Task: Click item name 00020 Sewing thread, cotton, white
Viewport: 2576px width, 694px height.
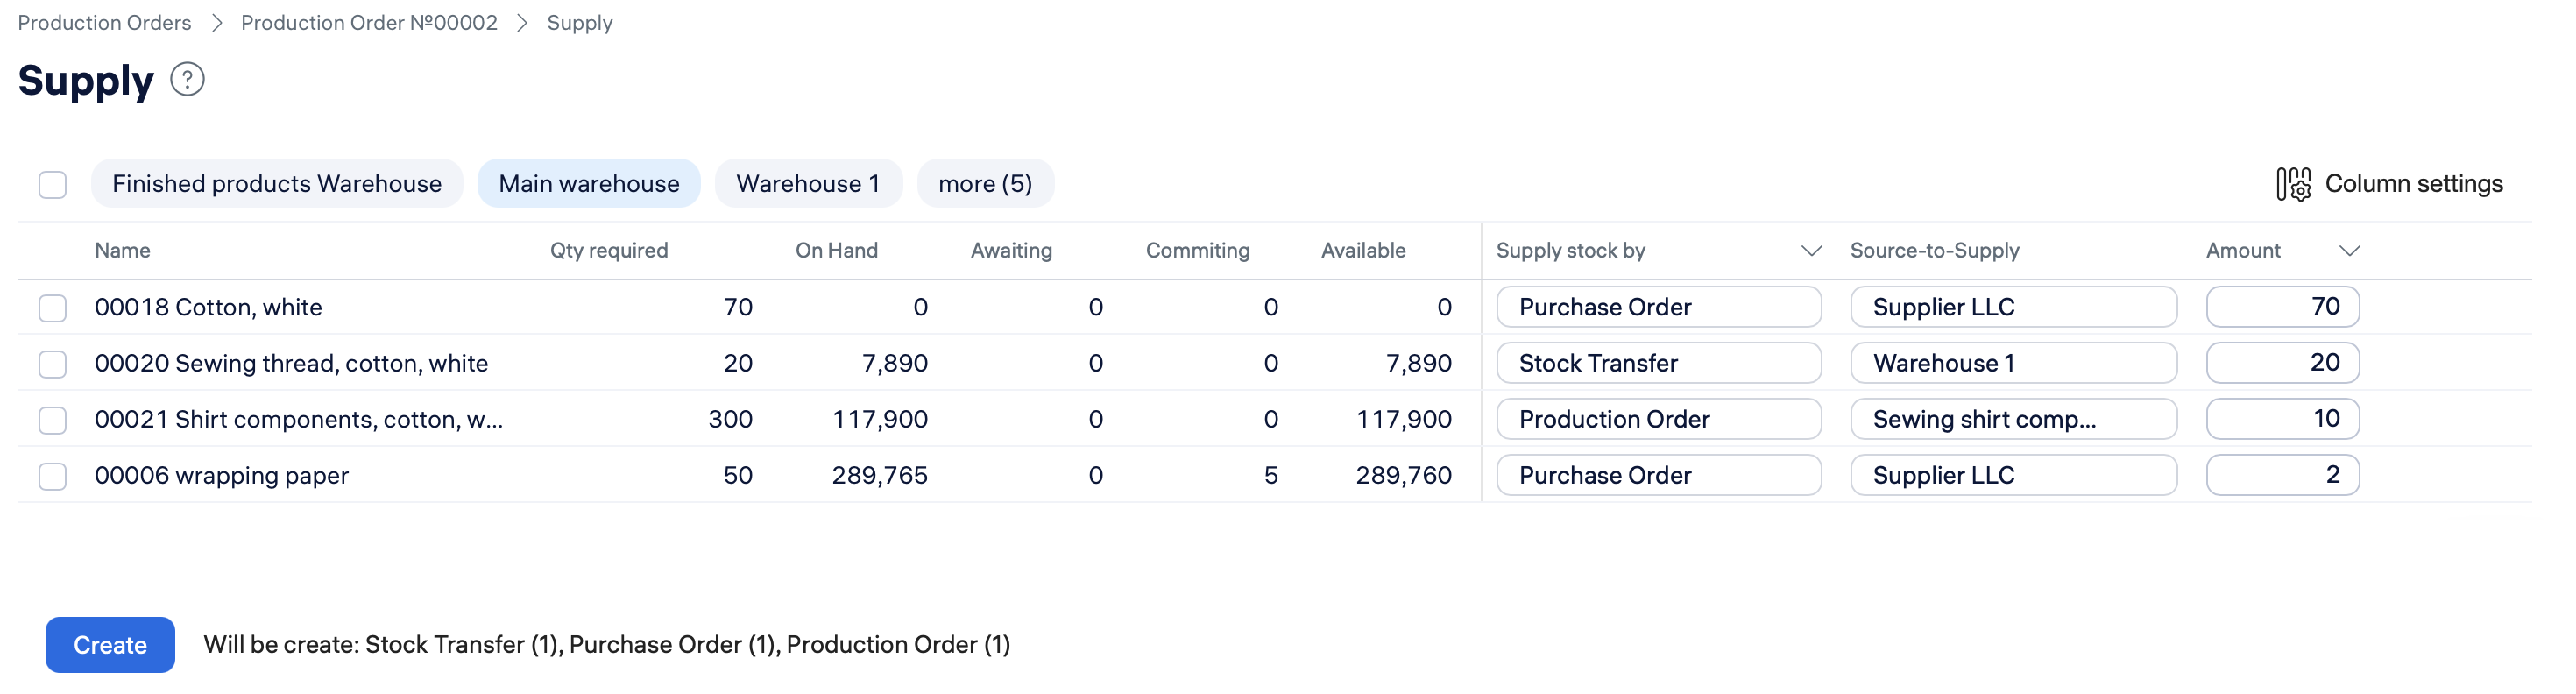Action: pos(291,363)
